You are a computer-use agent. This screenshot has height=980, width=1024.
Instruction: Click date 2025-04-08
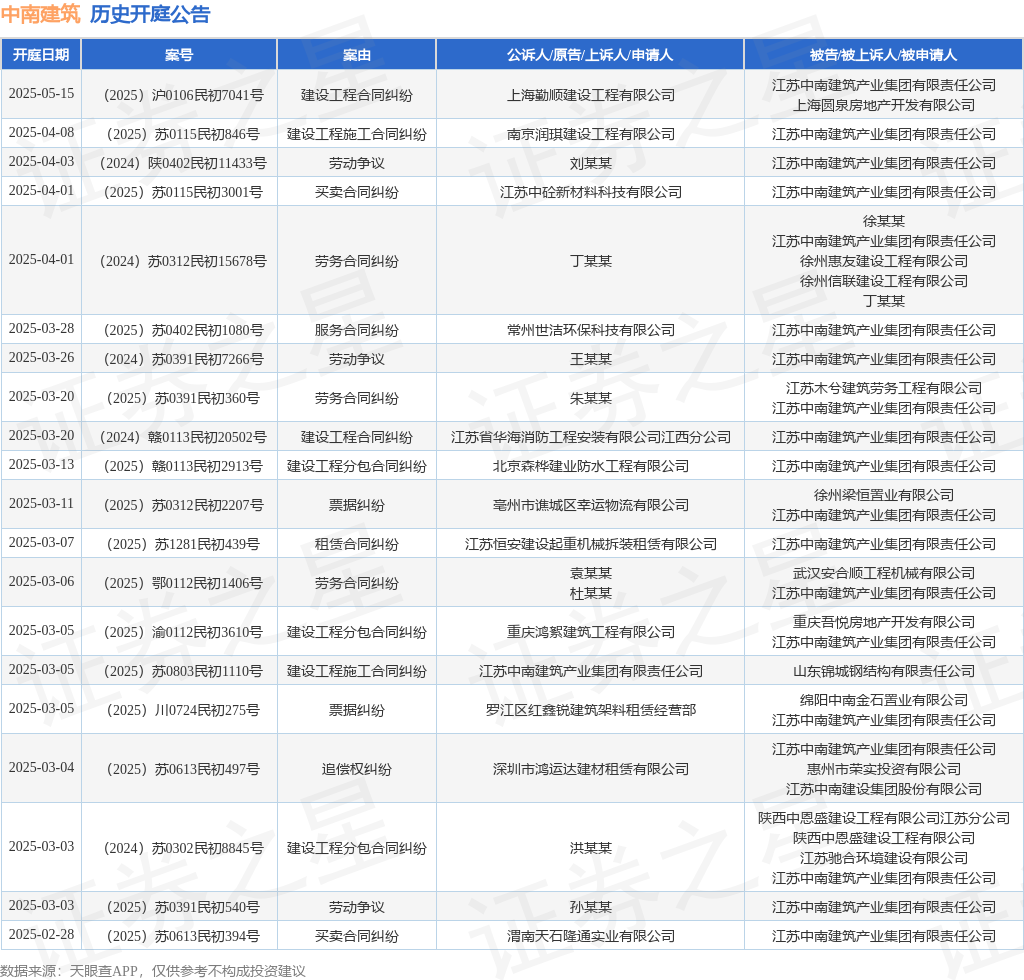(x=41, y=133)
